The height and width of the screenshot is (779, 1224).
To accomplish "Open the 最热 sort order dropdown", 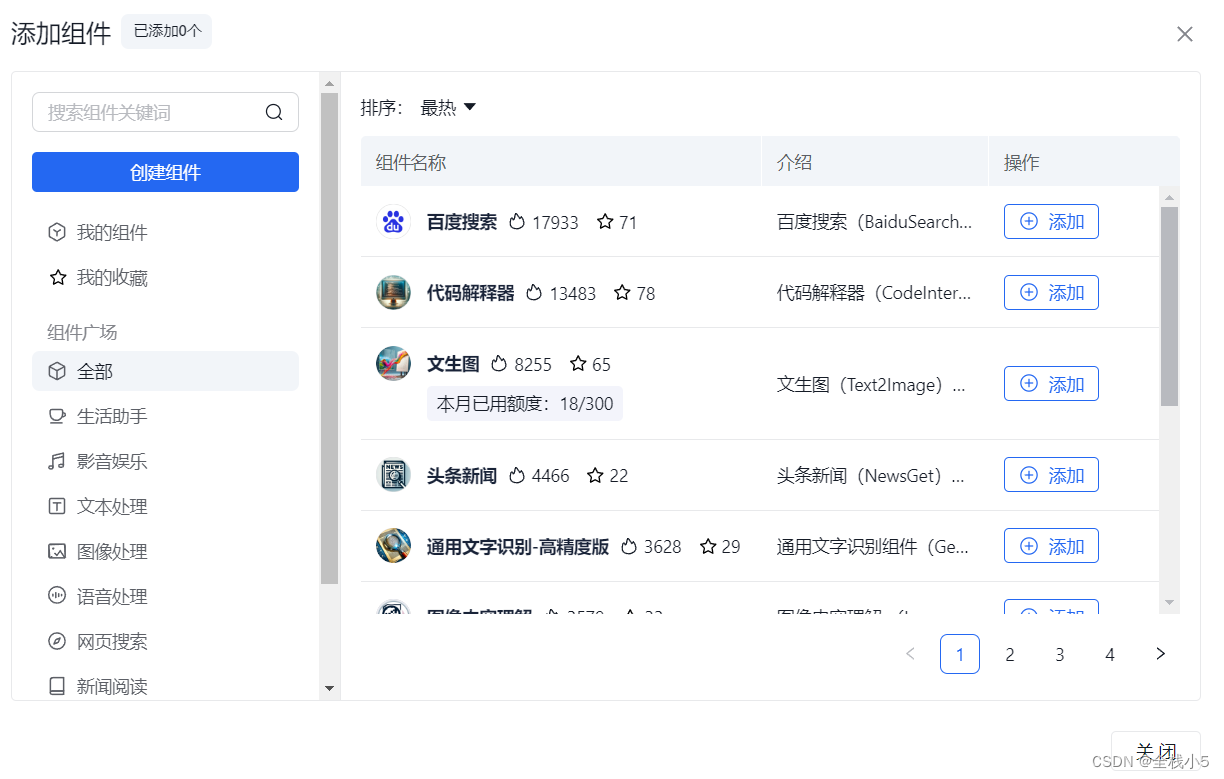I will (448, 107).
